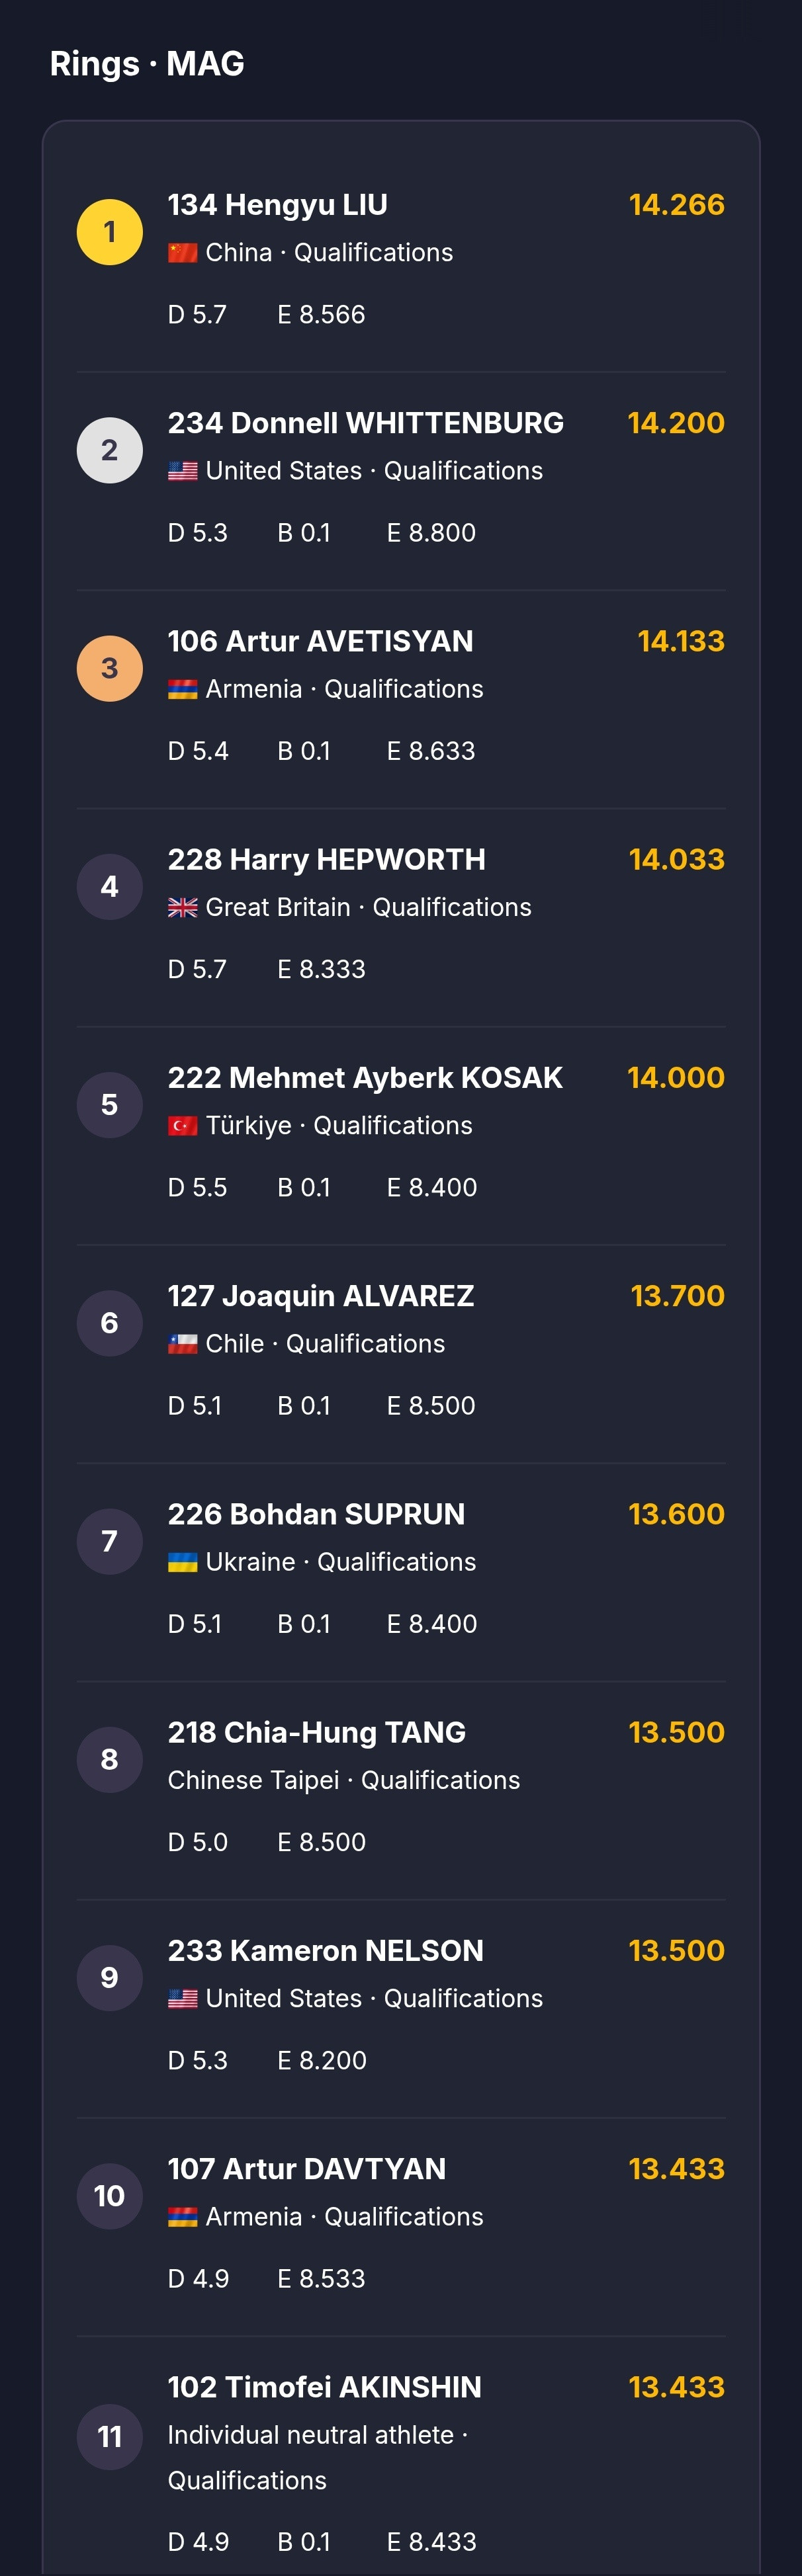The image size is (802, 2576).
Task: Select Chia-Hung TANG's name
Action: pos(316,1732)
